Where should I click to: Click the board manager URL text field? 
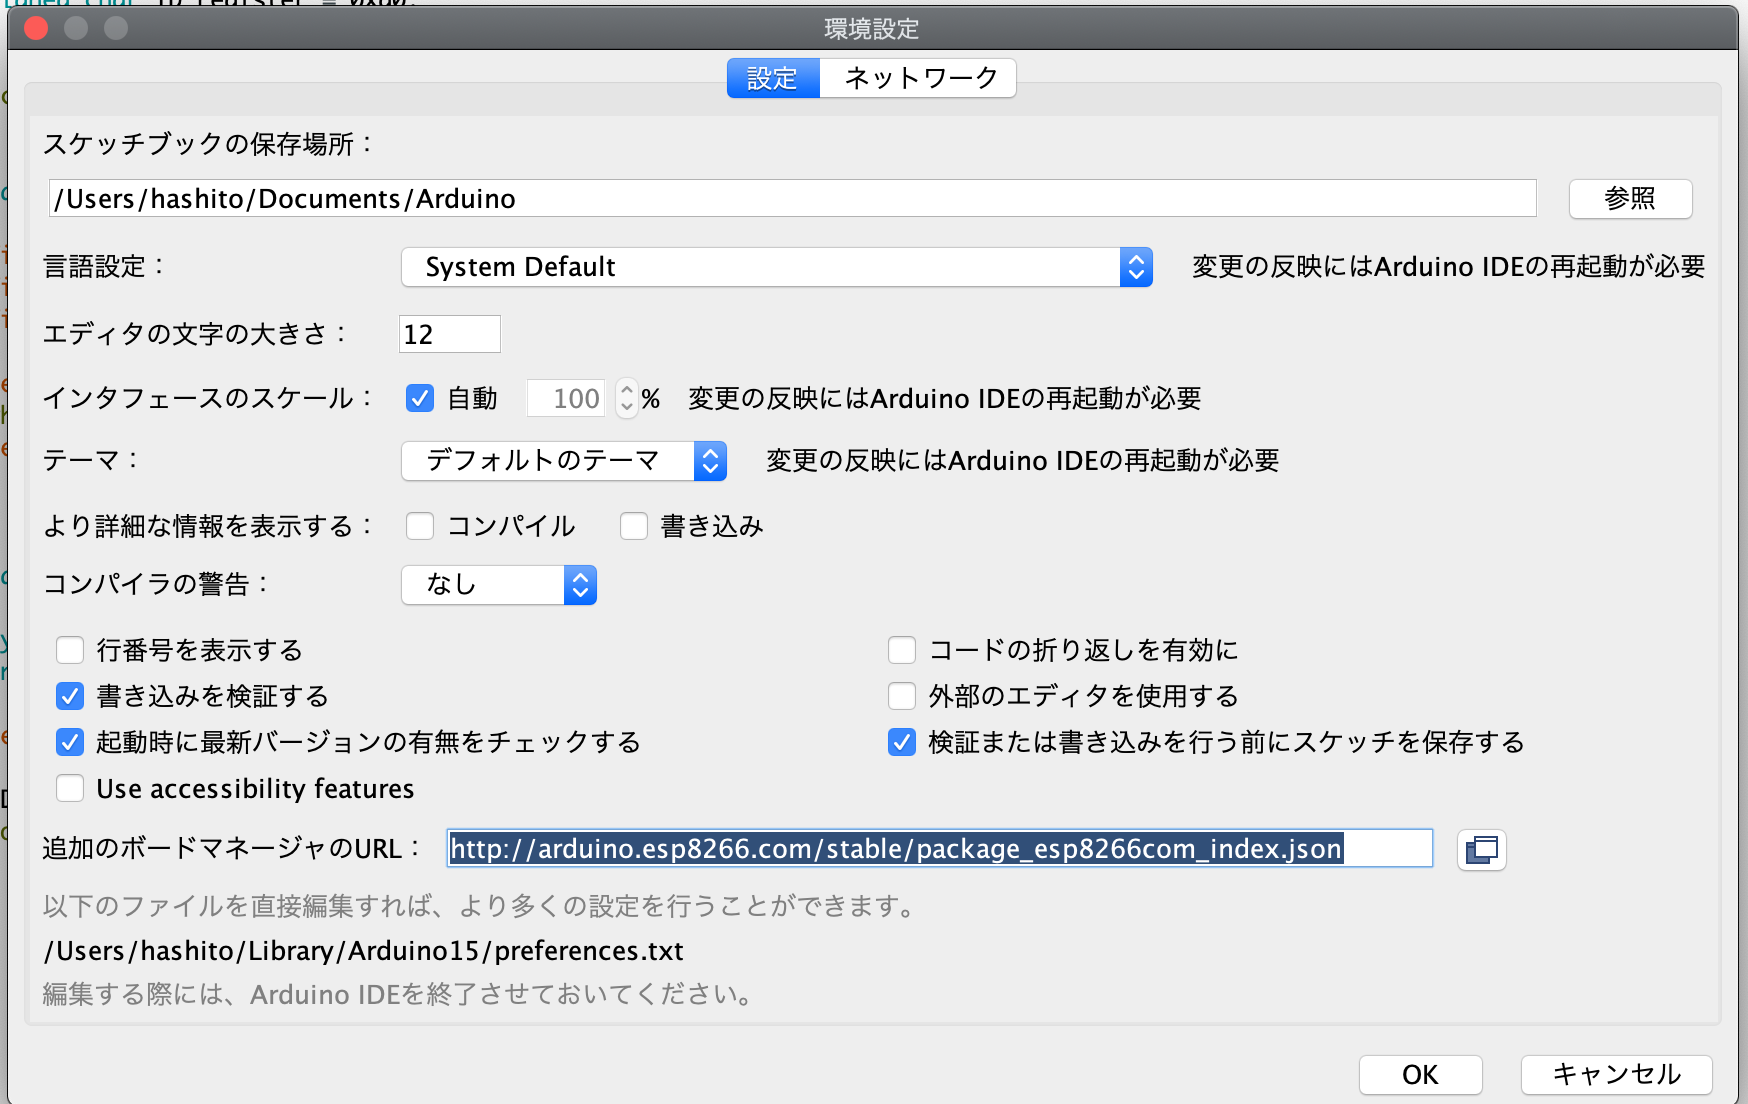point(938,849)
